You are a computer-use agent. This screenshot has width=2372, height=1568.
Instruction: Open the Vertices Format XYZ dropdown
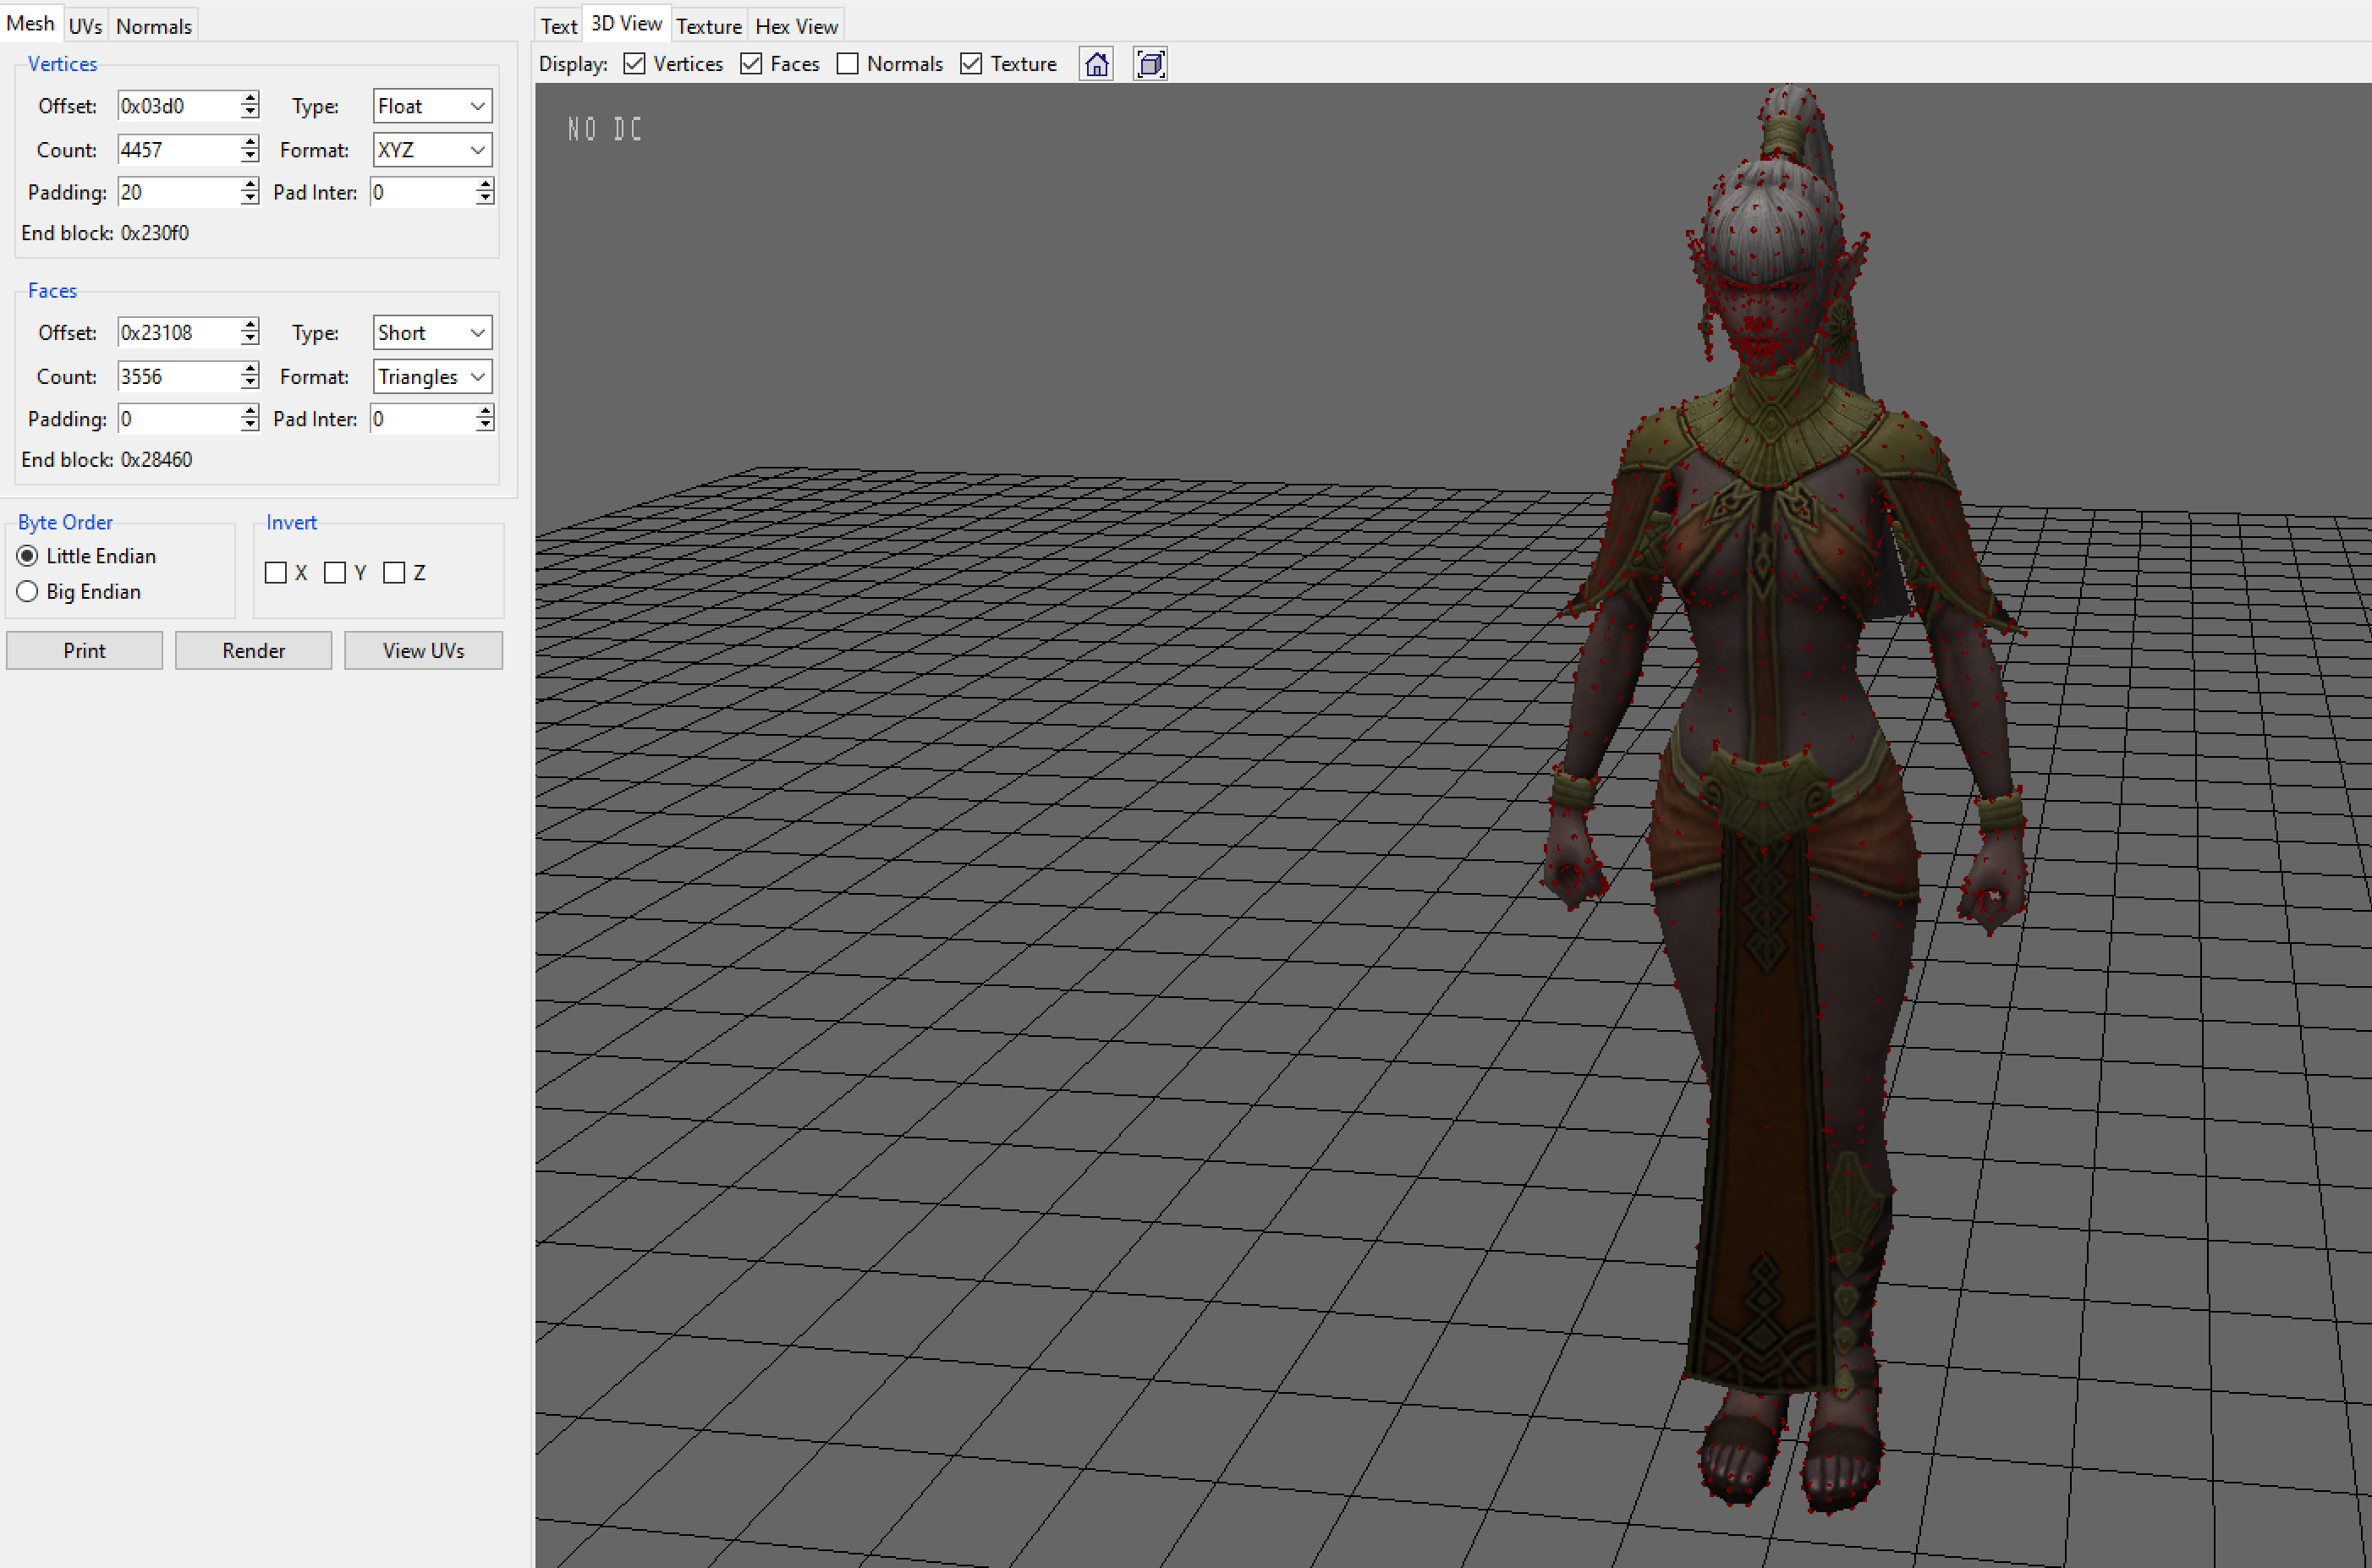coord(432,150)
